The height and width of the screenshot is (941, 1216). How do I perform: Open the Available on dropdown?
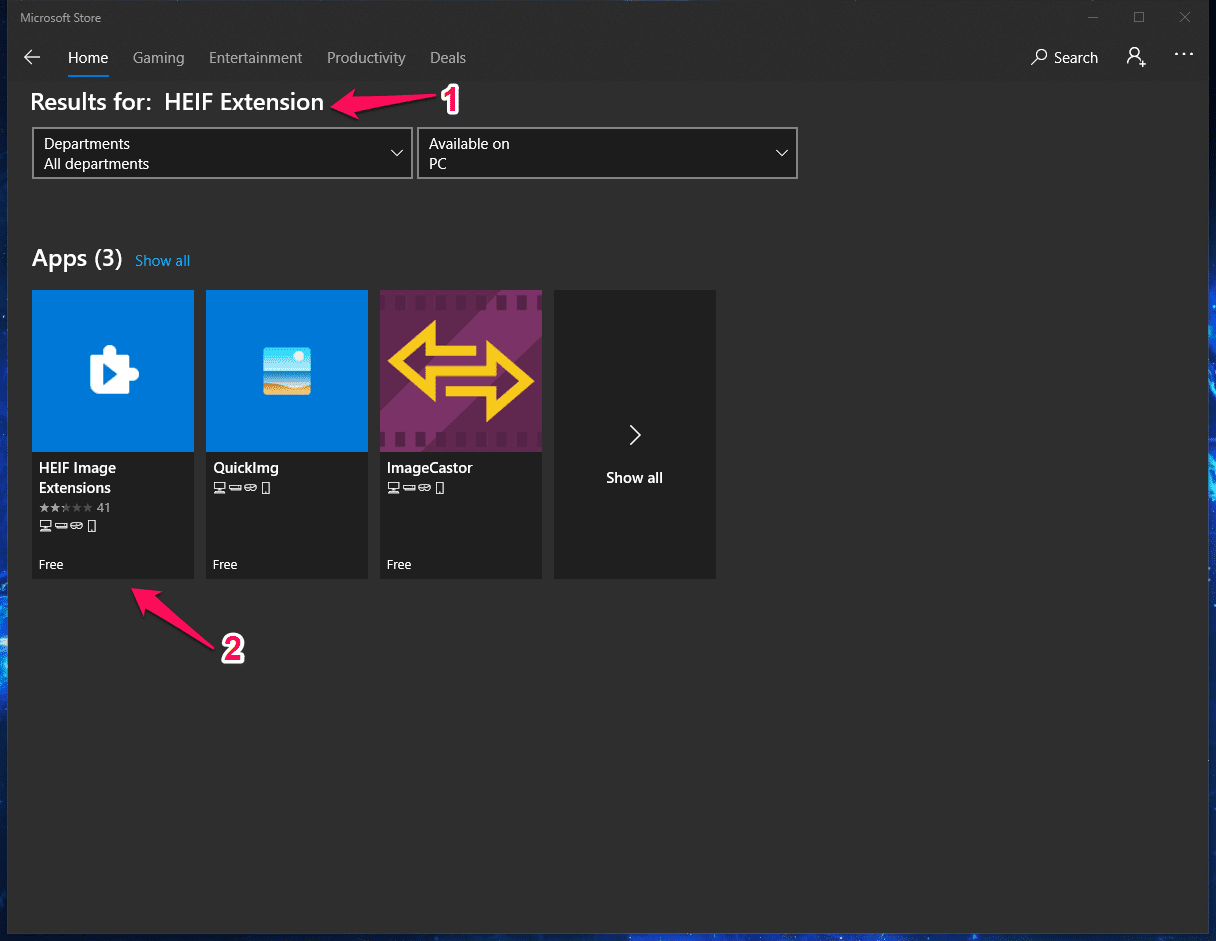[x=607, y=153]
